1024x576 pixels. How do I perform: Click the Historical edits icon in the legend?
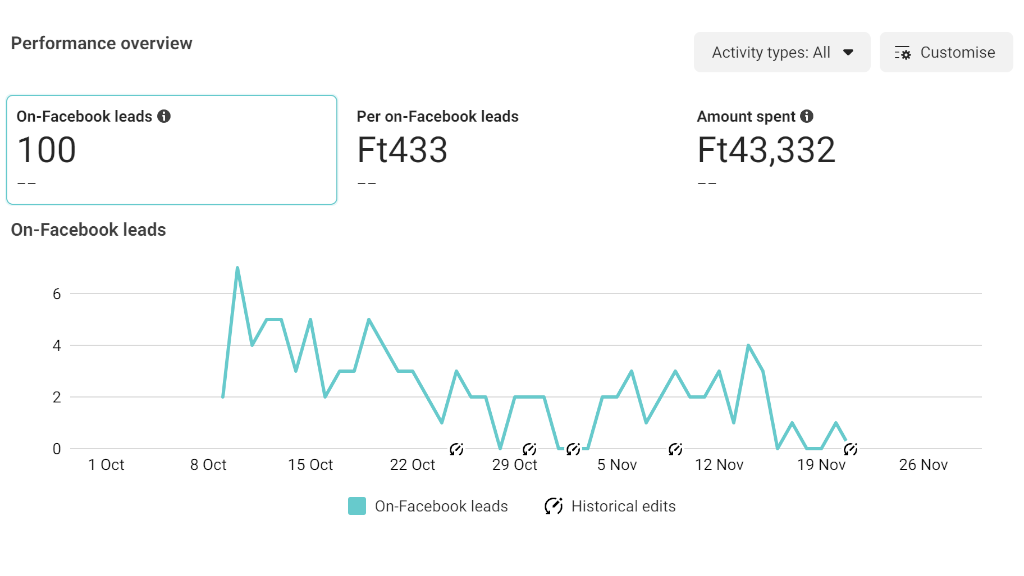click(553, 506)
